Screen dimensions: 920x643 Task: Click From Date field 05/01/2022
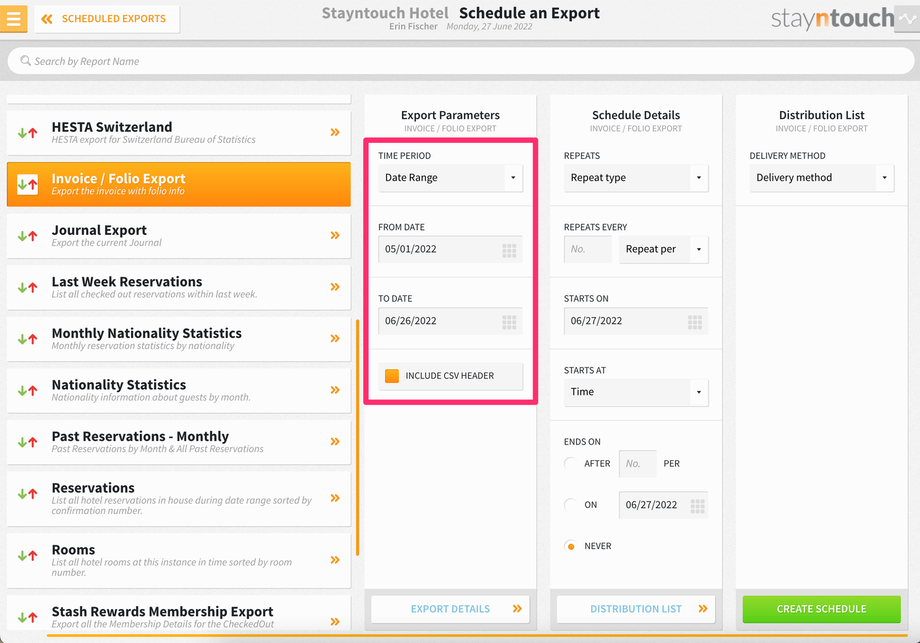click(450, 249)
